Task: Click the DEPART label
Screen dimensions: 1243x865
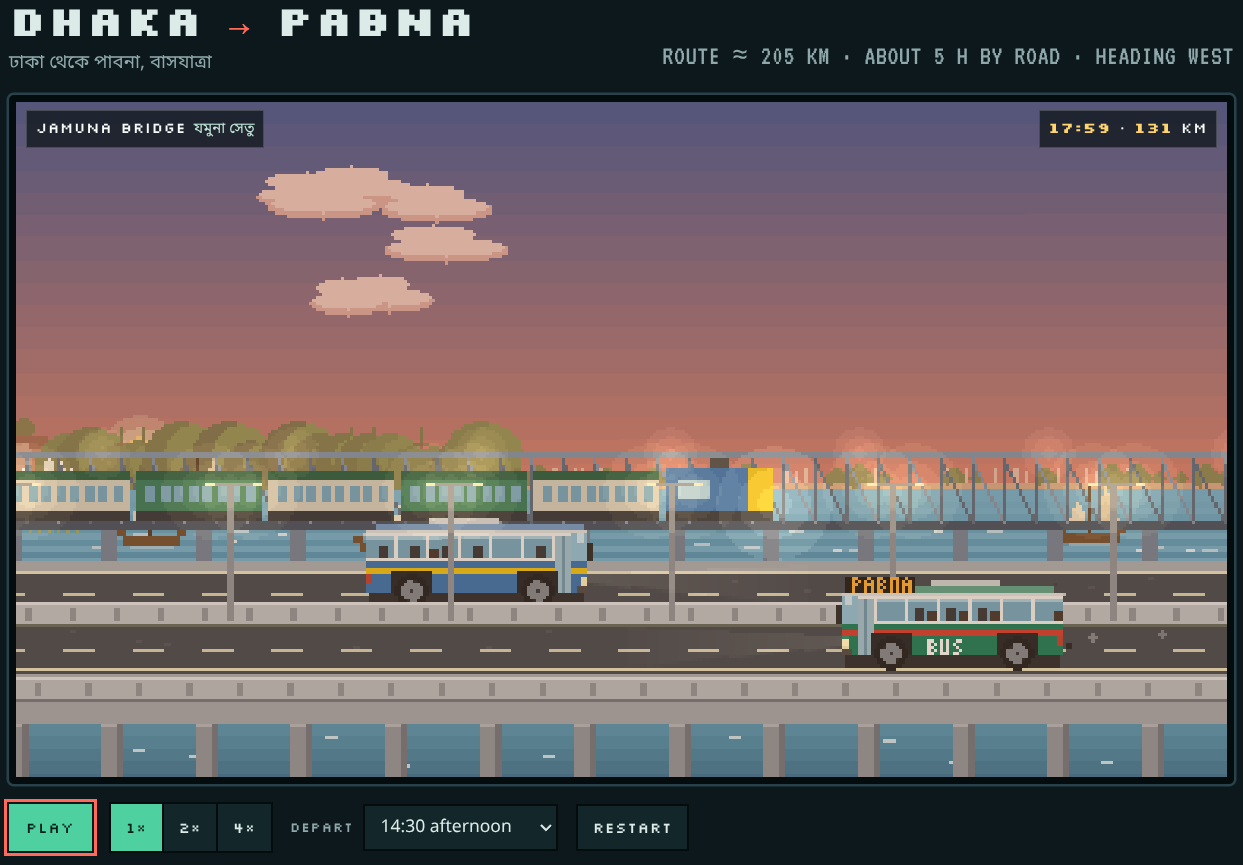Action: 322,828
